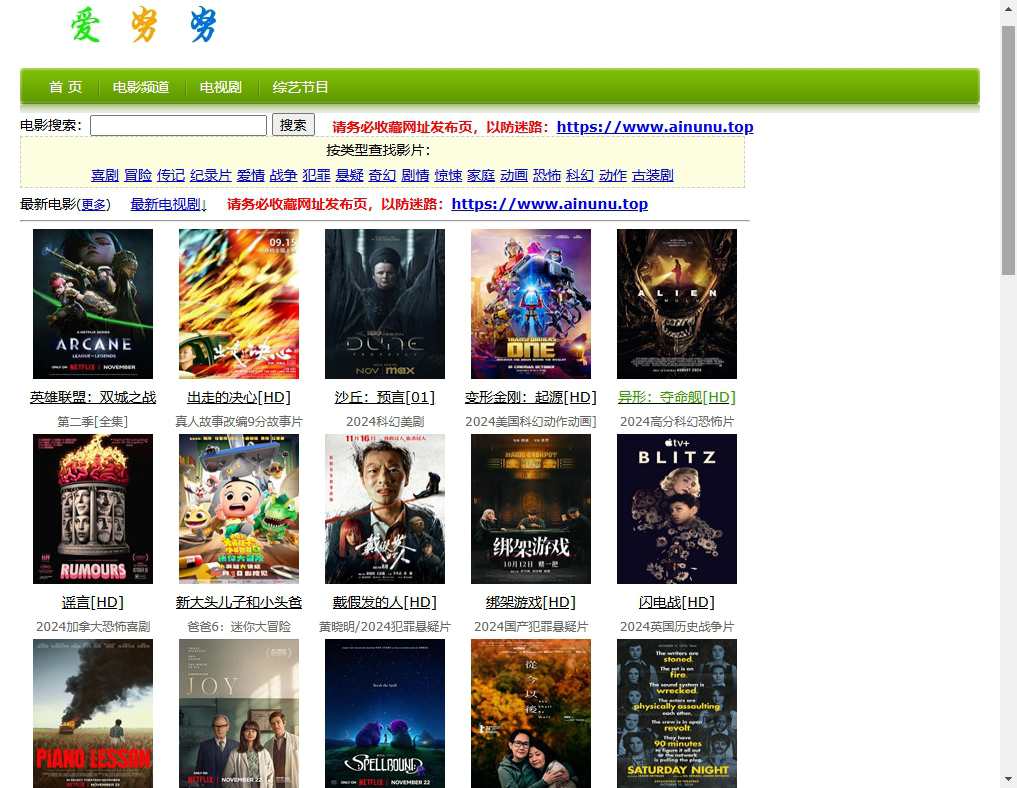Open the ainunu.top link in the 最新电影 row
Screen dimensions: 1017x788
click(549, 204)
